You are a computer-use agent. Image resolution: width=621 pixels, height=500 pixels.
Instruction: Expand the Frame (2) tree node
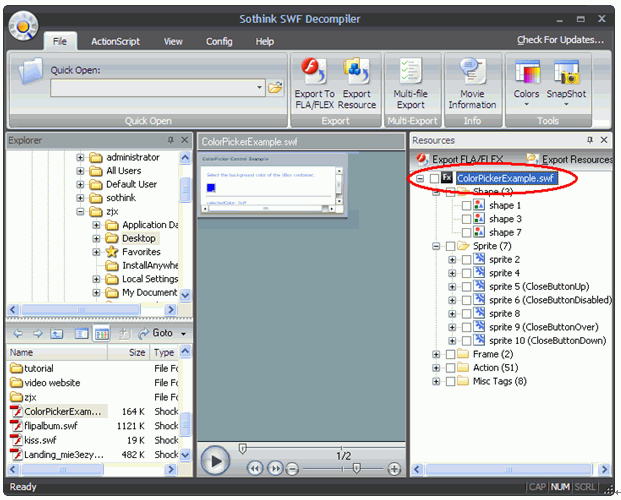[436, 355]
